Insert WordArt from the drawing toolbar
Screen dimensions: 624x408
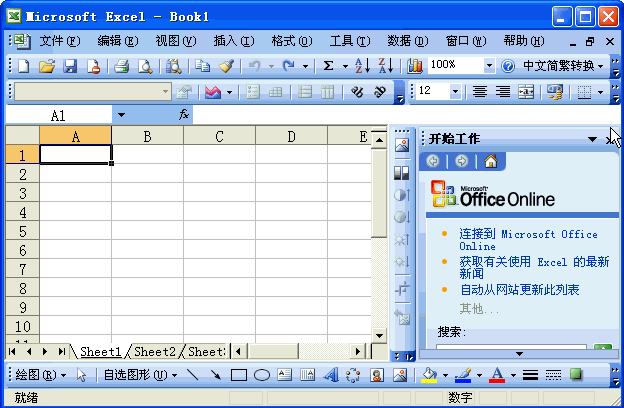331,375
